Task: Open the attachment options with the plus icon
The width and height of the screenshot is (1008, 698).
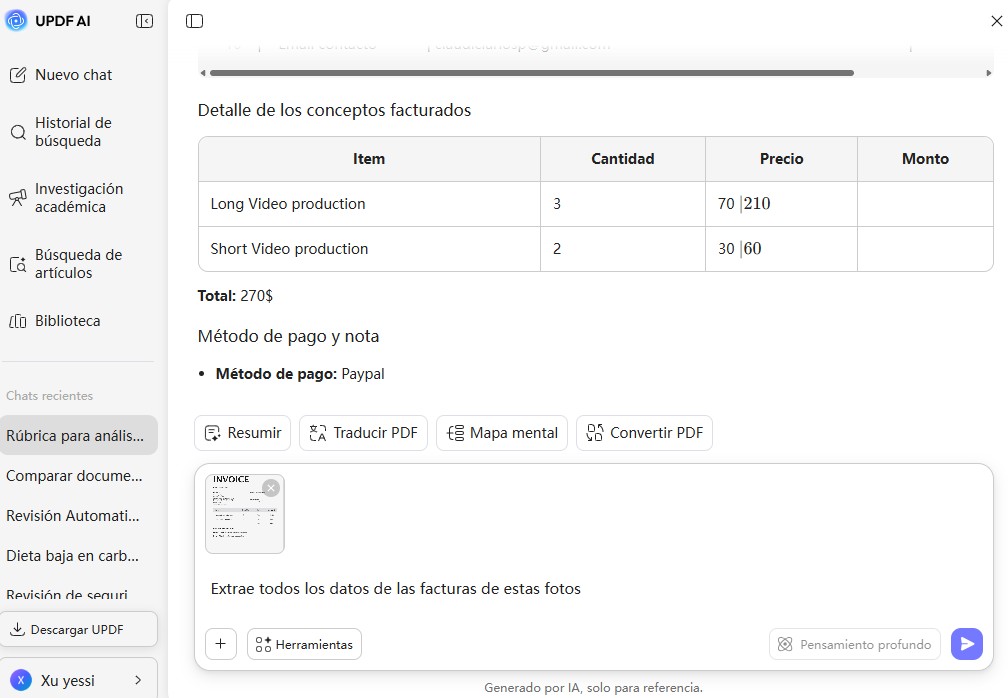Action: 221,644
